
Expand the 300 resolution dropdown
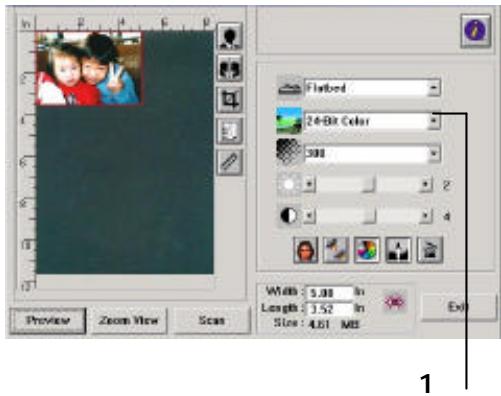(434, 153)
